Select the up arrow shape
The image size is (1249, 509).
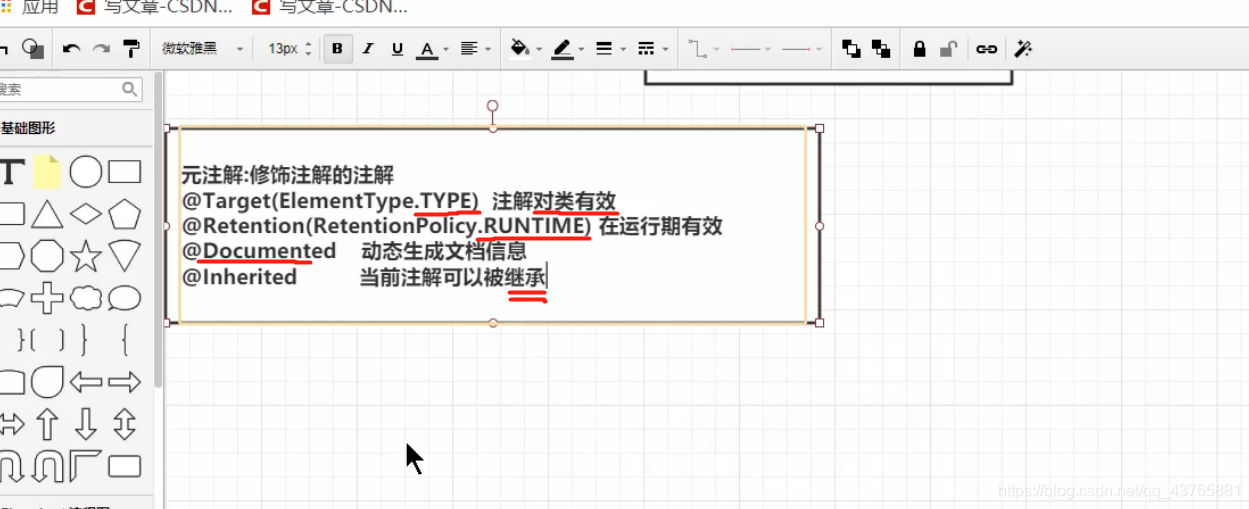[x=47, y=423]
